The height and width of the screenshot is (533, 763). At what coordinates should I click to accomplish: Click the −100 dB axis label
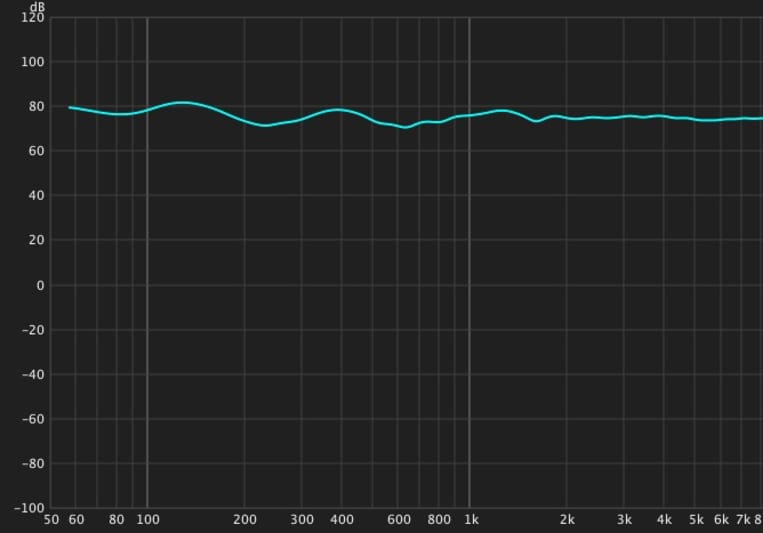coord(29,509)
